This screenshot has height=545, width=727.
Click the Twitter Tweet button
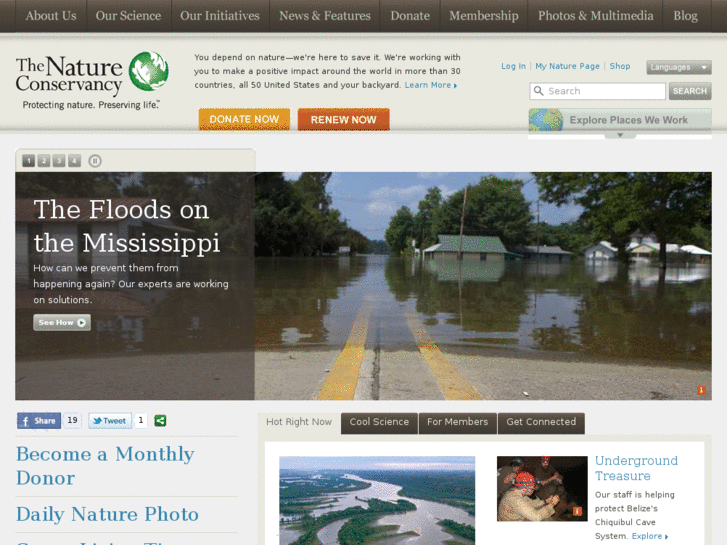[110, 421]
